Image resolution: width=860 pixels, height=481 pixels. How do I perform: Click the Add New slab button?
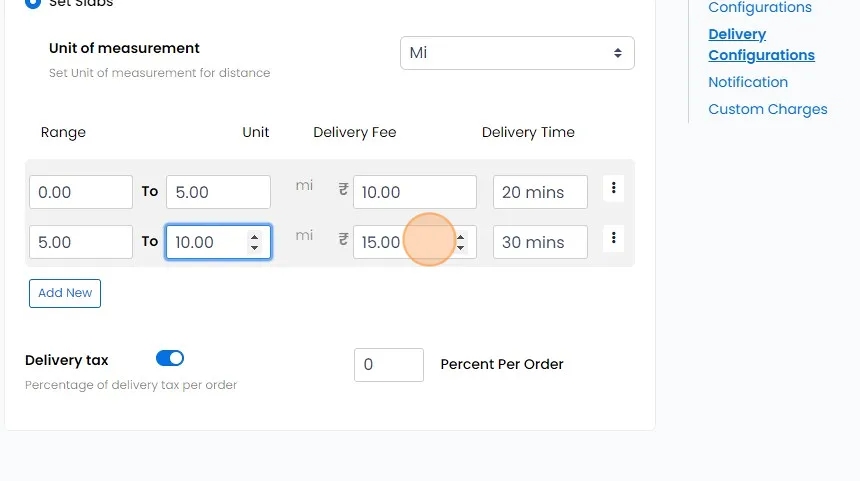pos(65,293)
